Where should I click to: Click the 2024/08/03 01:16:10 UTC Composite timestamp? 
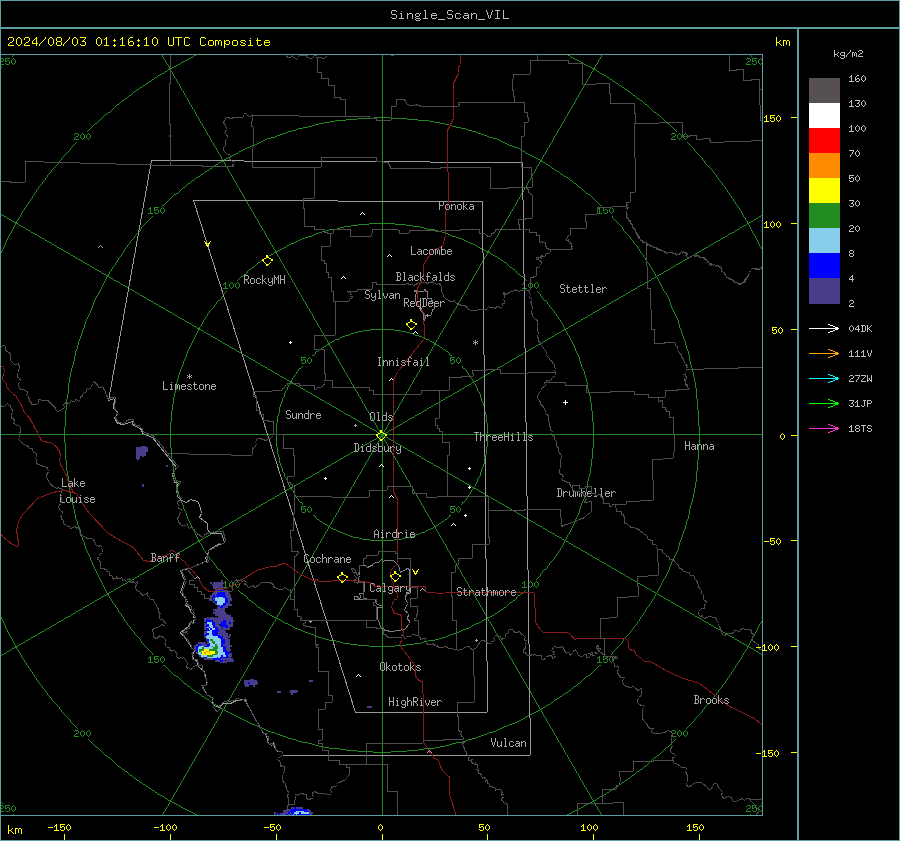click(x=138, y=42)
